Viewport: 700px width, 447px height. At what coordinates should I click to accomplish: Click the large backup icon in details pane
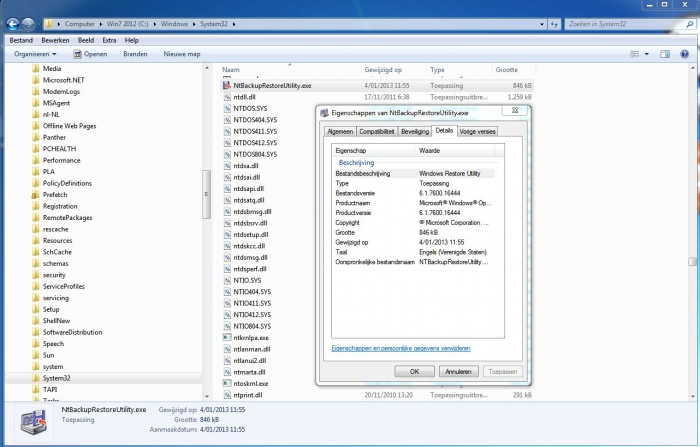[33, 422]
